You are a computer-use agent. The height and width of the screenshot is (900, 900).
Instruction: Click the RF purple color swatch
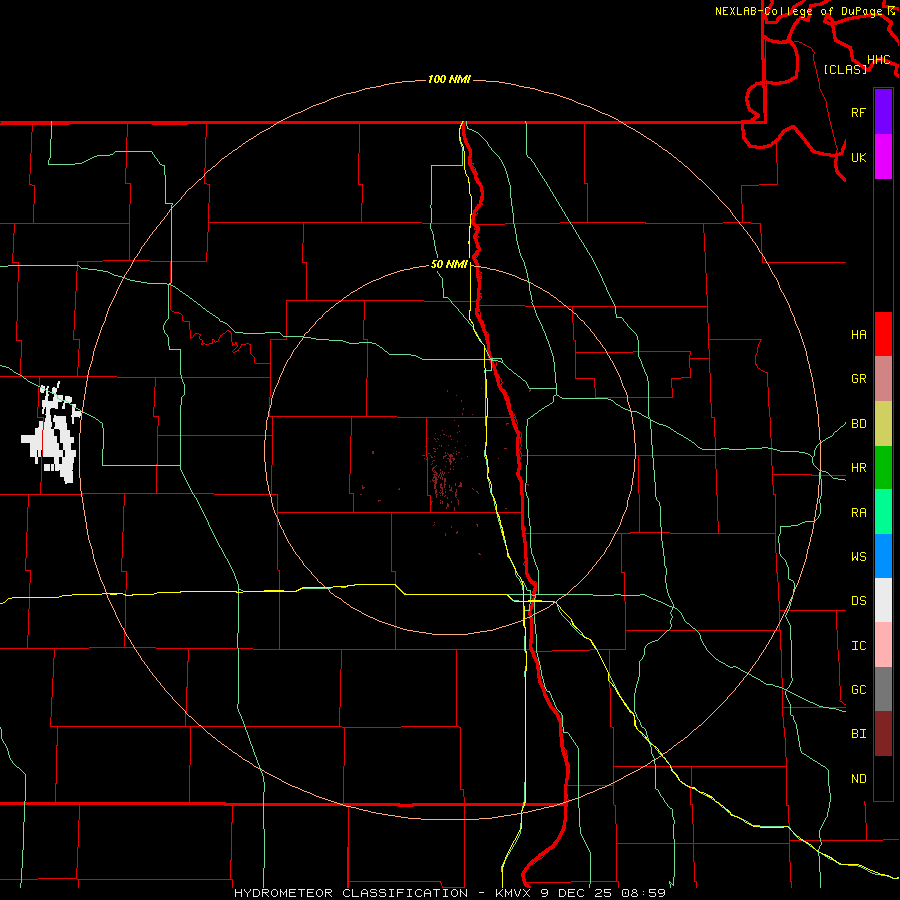pyautogui.click(x=883, y=112)
